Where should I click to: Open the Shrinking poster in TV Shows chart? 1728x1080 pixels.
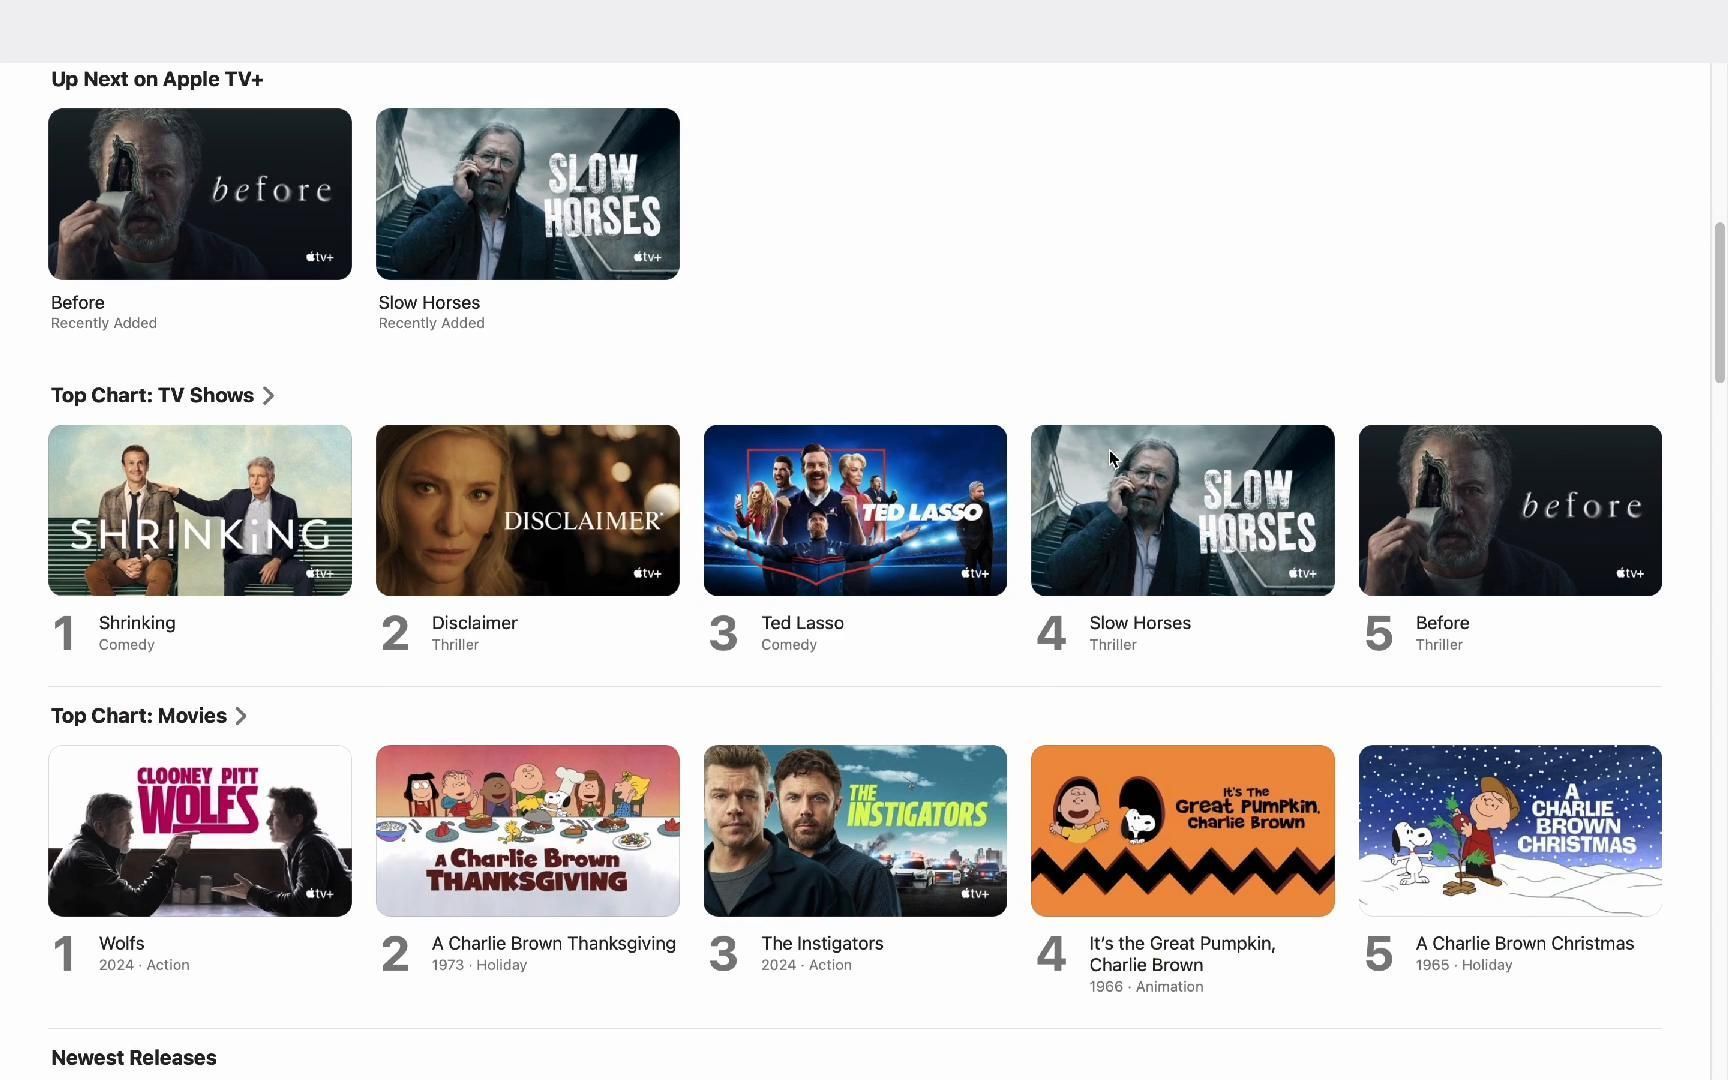pos(200,510)
